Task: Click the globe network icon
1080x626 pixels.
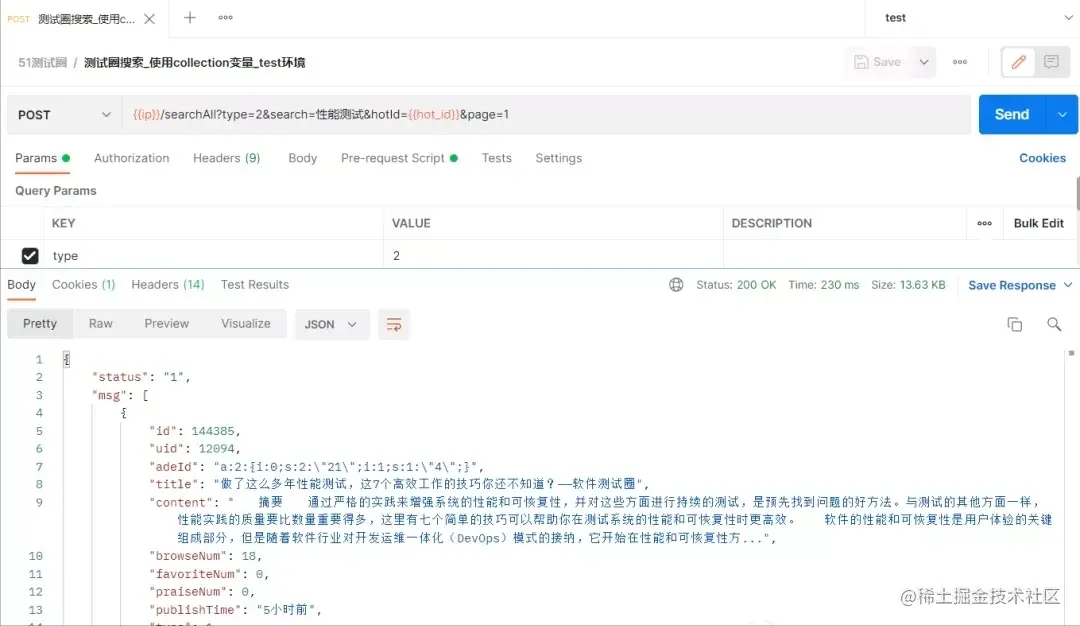Action: (676, 284)
